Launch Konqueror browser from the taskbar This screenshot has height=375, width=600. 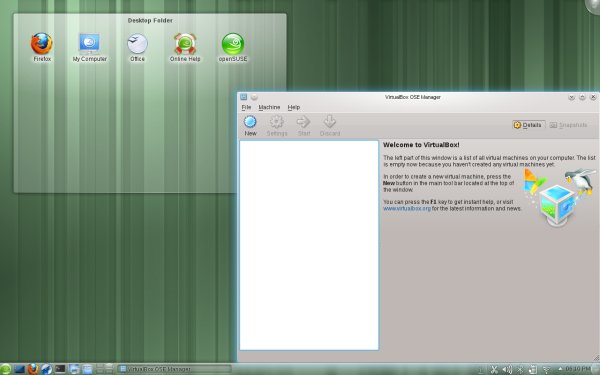click(x=46, y=369)
